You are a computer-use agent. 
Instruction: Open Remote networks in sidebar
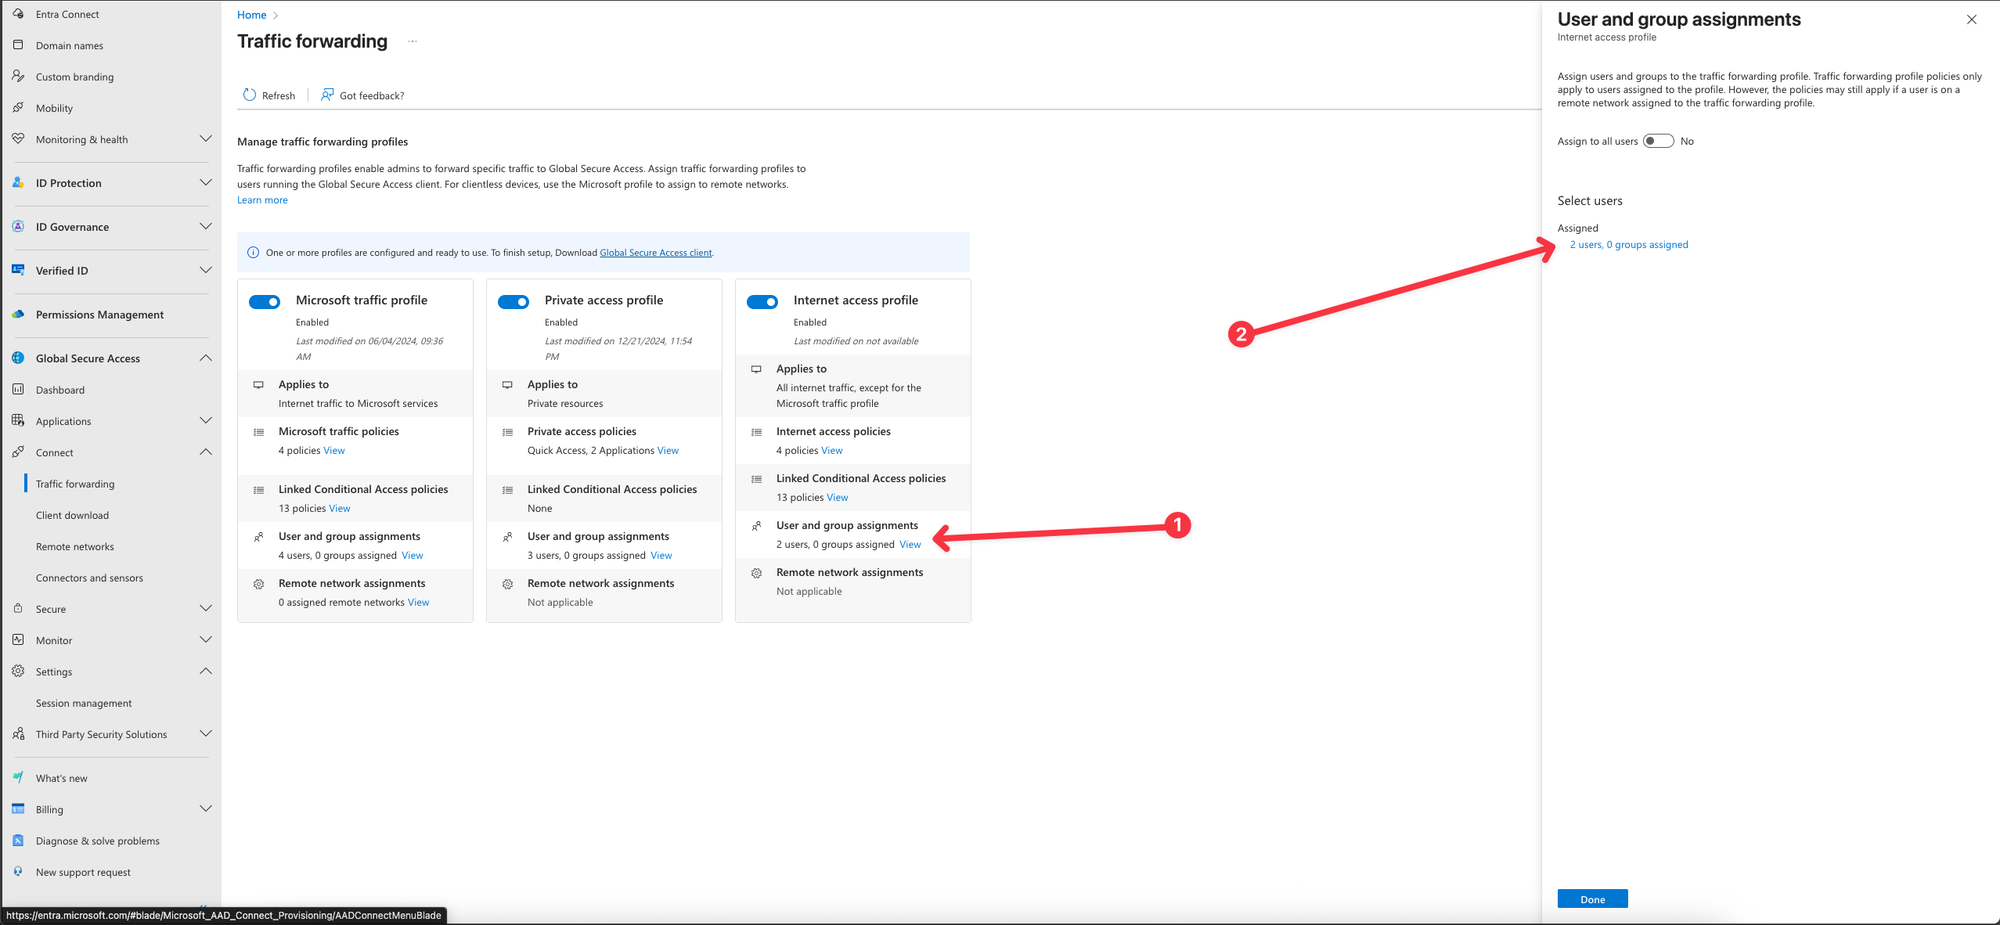[x=75, y=547]
